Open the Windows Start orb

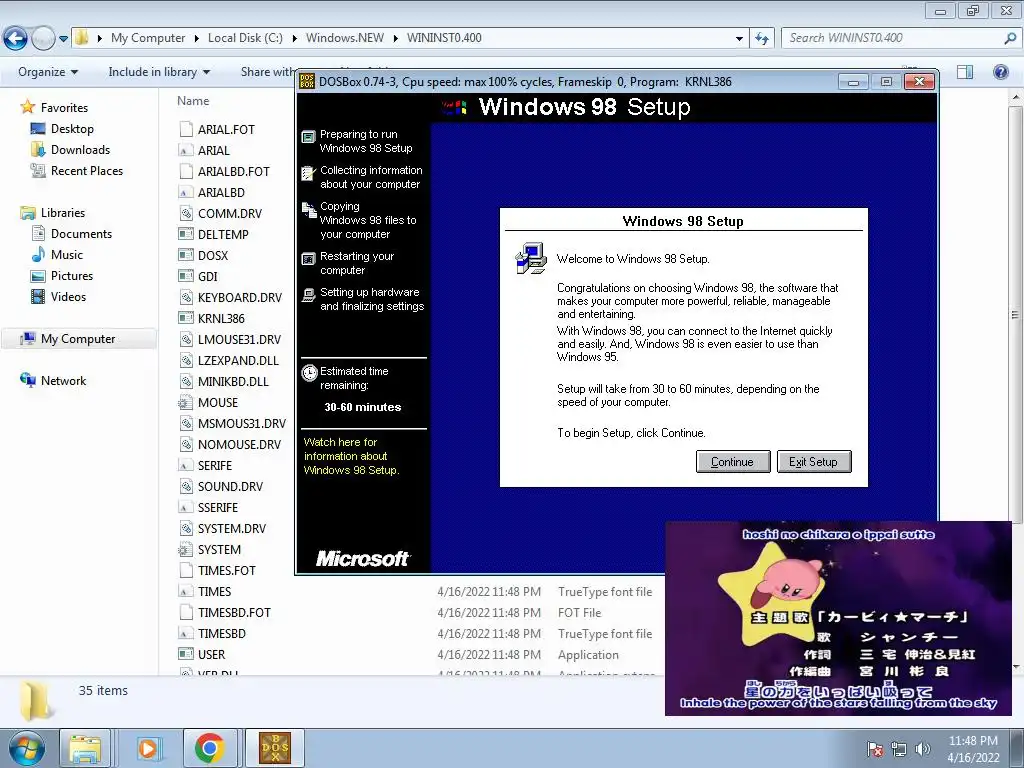(26, 748)
